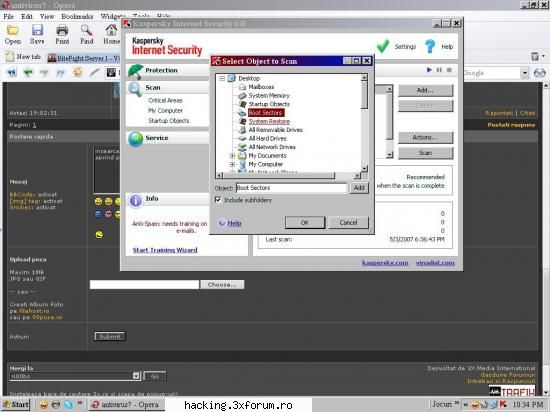Toggle the Include subfolders checkbox

point(218,200)
